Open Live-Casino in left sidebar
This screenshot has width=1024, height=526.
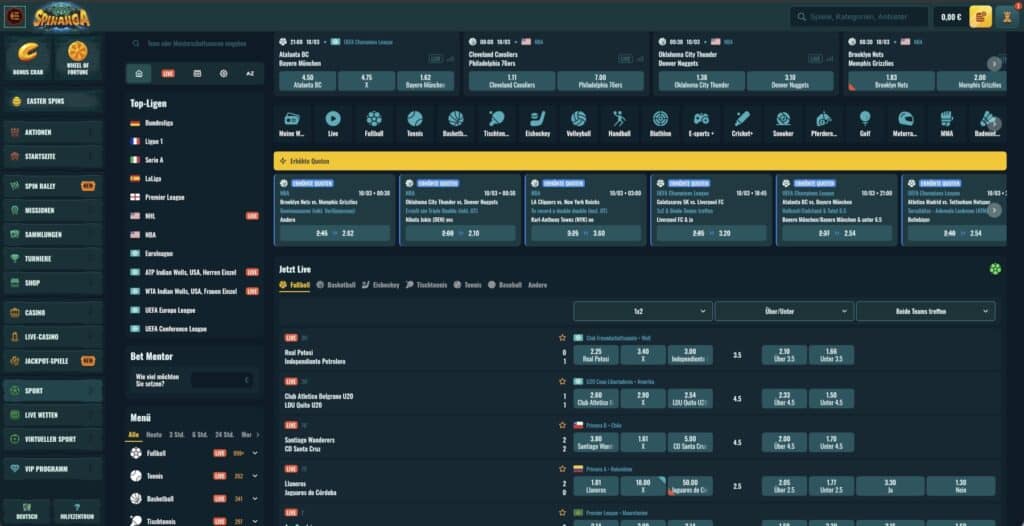pos(53,337)
